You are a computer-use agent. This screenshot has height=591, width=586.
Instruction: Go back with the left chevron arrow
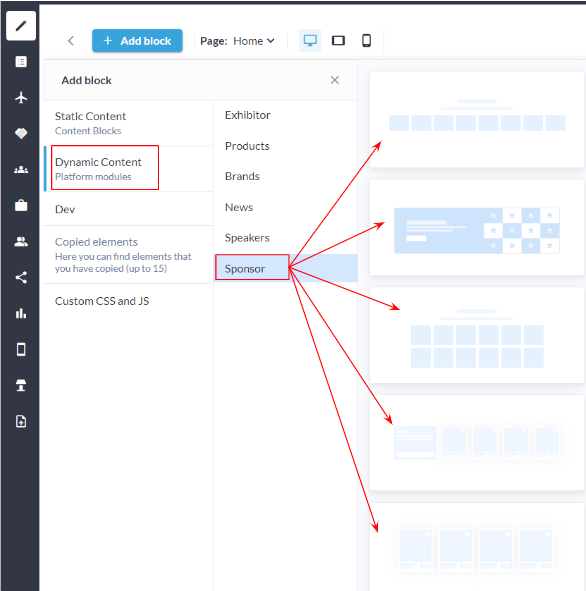[x=71, y=41]
